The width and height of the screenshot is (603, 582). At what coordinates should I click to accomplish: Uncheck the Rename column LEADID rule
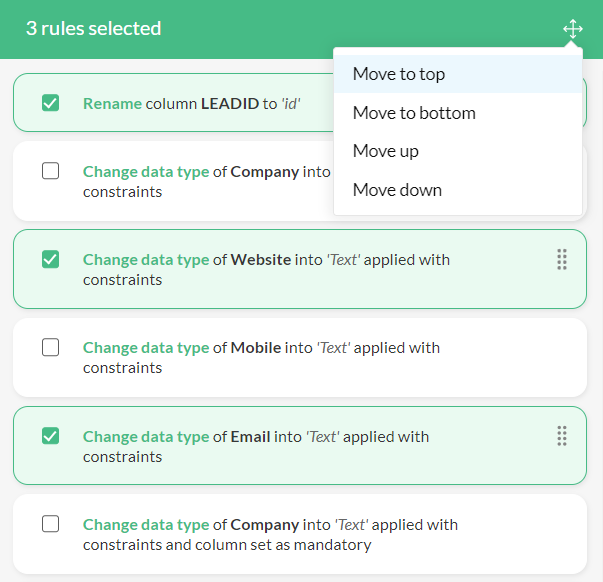tap(51, 103)
